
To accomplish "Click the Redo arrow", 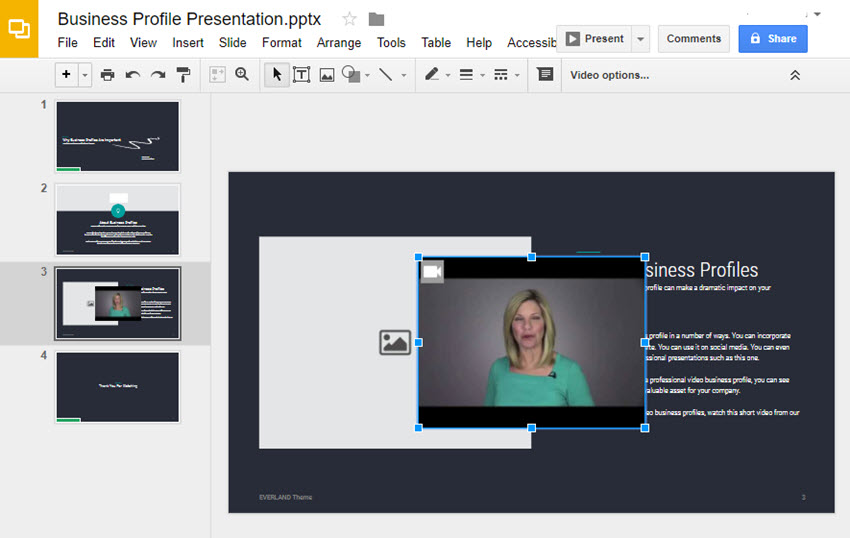I will [158, 75].
